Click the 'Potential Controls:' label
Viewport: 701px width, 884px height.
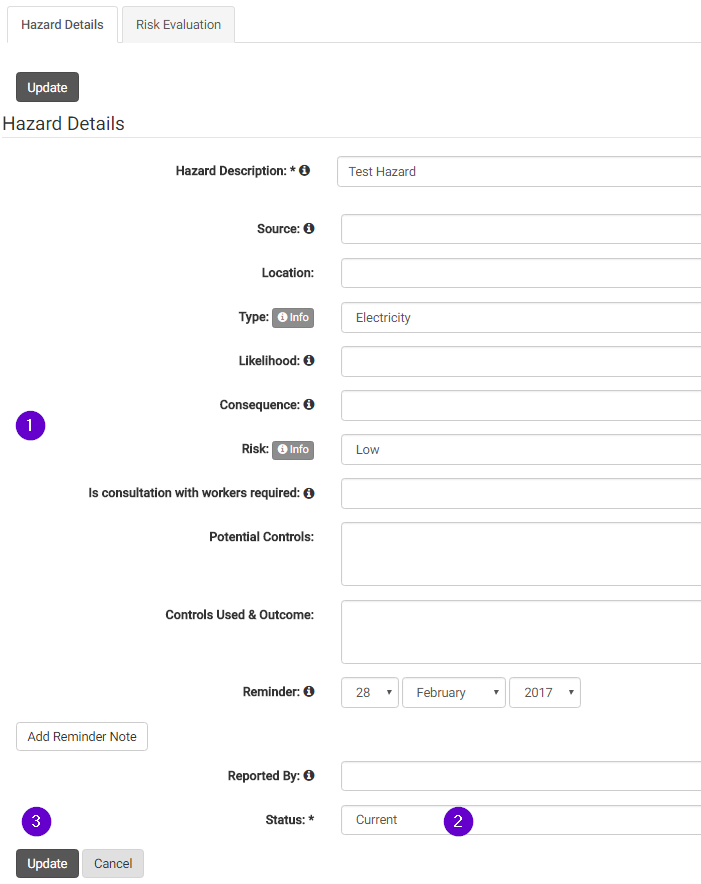262,537
